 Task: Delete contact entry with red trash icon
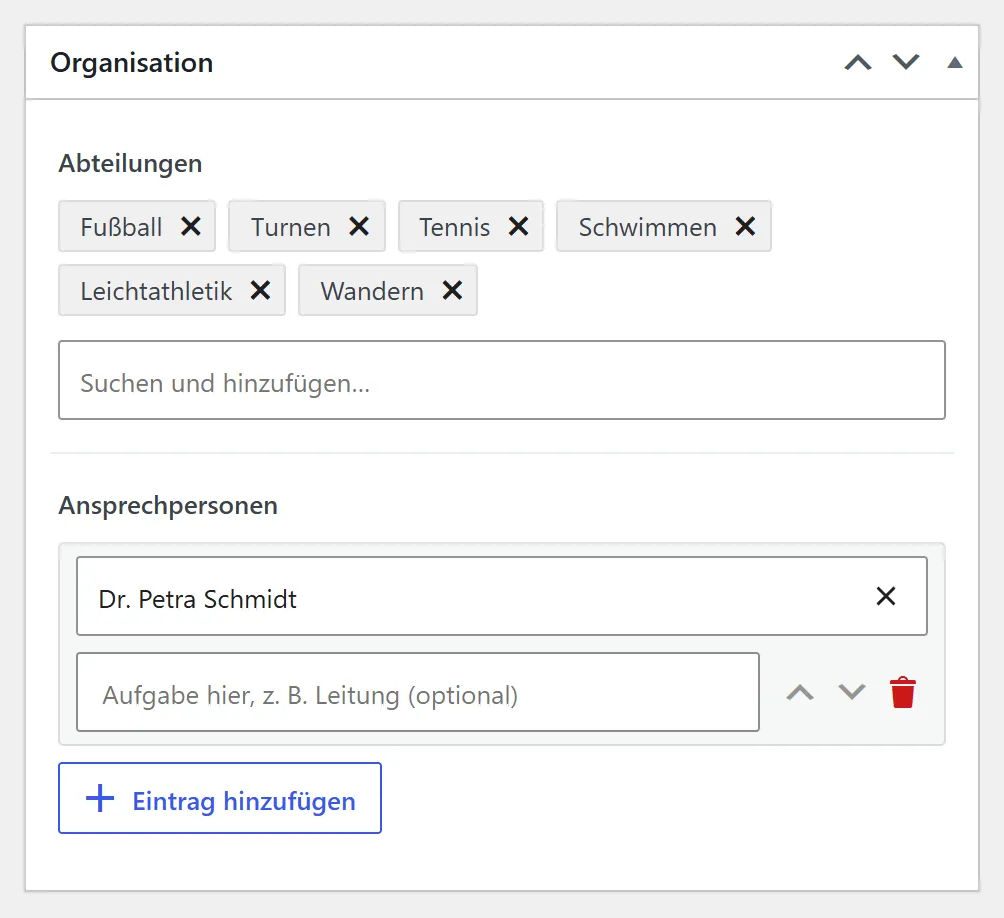[903, 692]
